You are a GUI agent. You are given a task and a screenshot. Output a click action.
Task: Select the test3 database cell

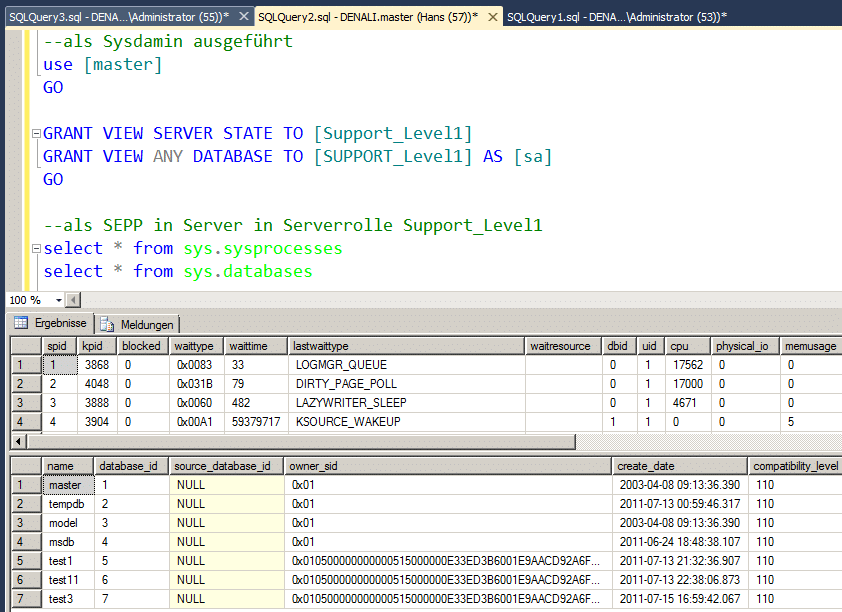pyautogui.click(x=69, y=599)
